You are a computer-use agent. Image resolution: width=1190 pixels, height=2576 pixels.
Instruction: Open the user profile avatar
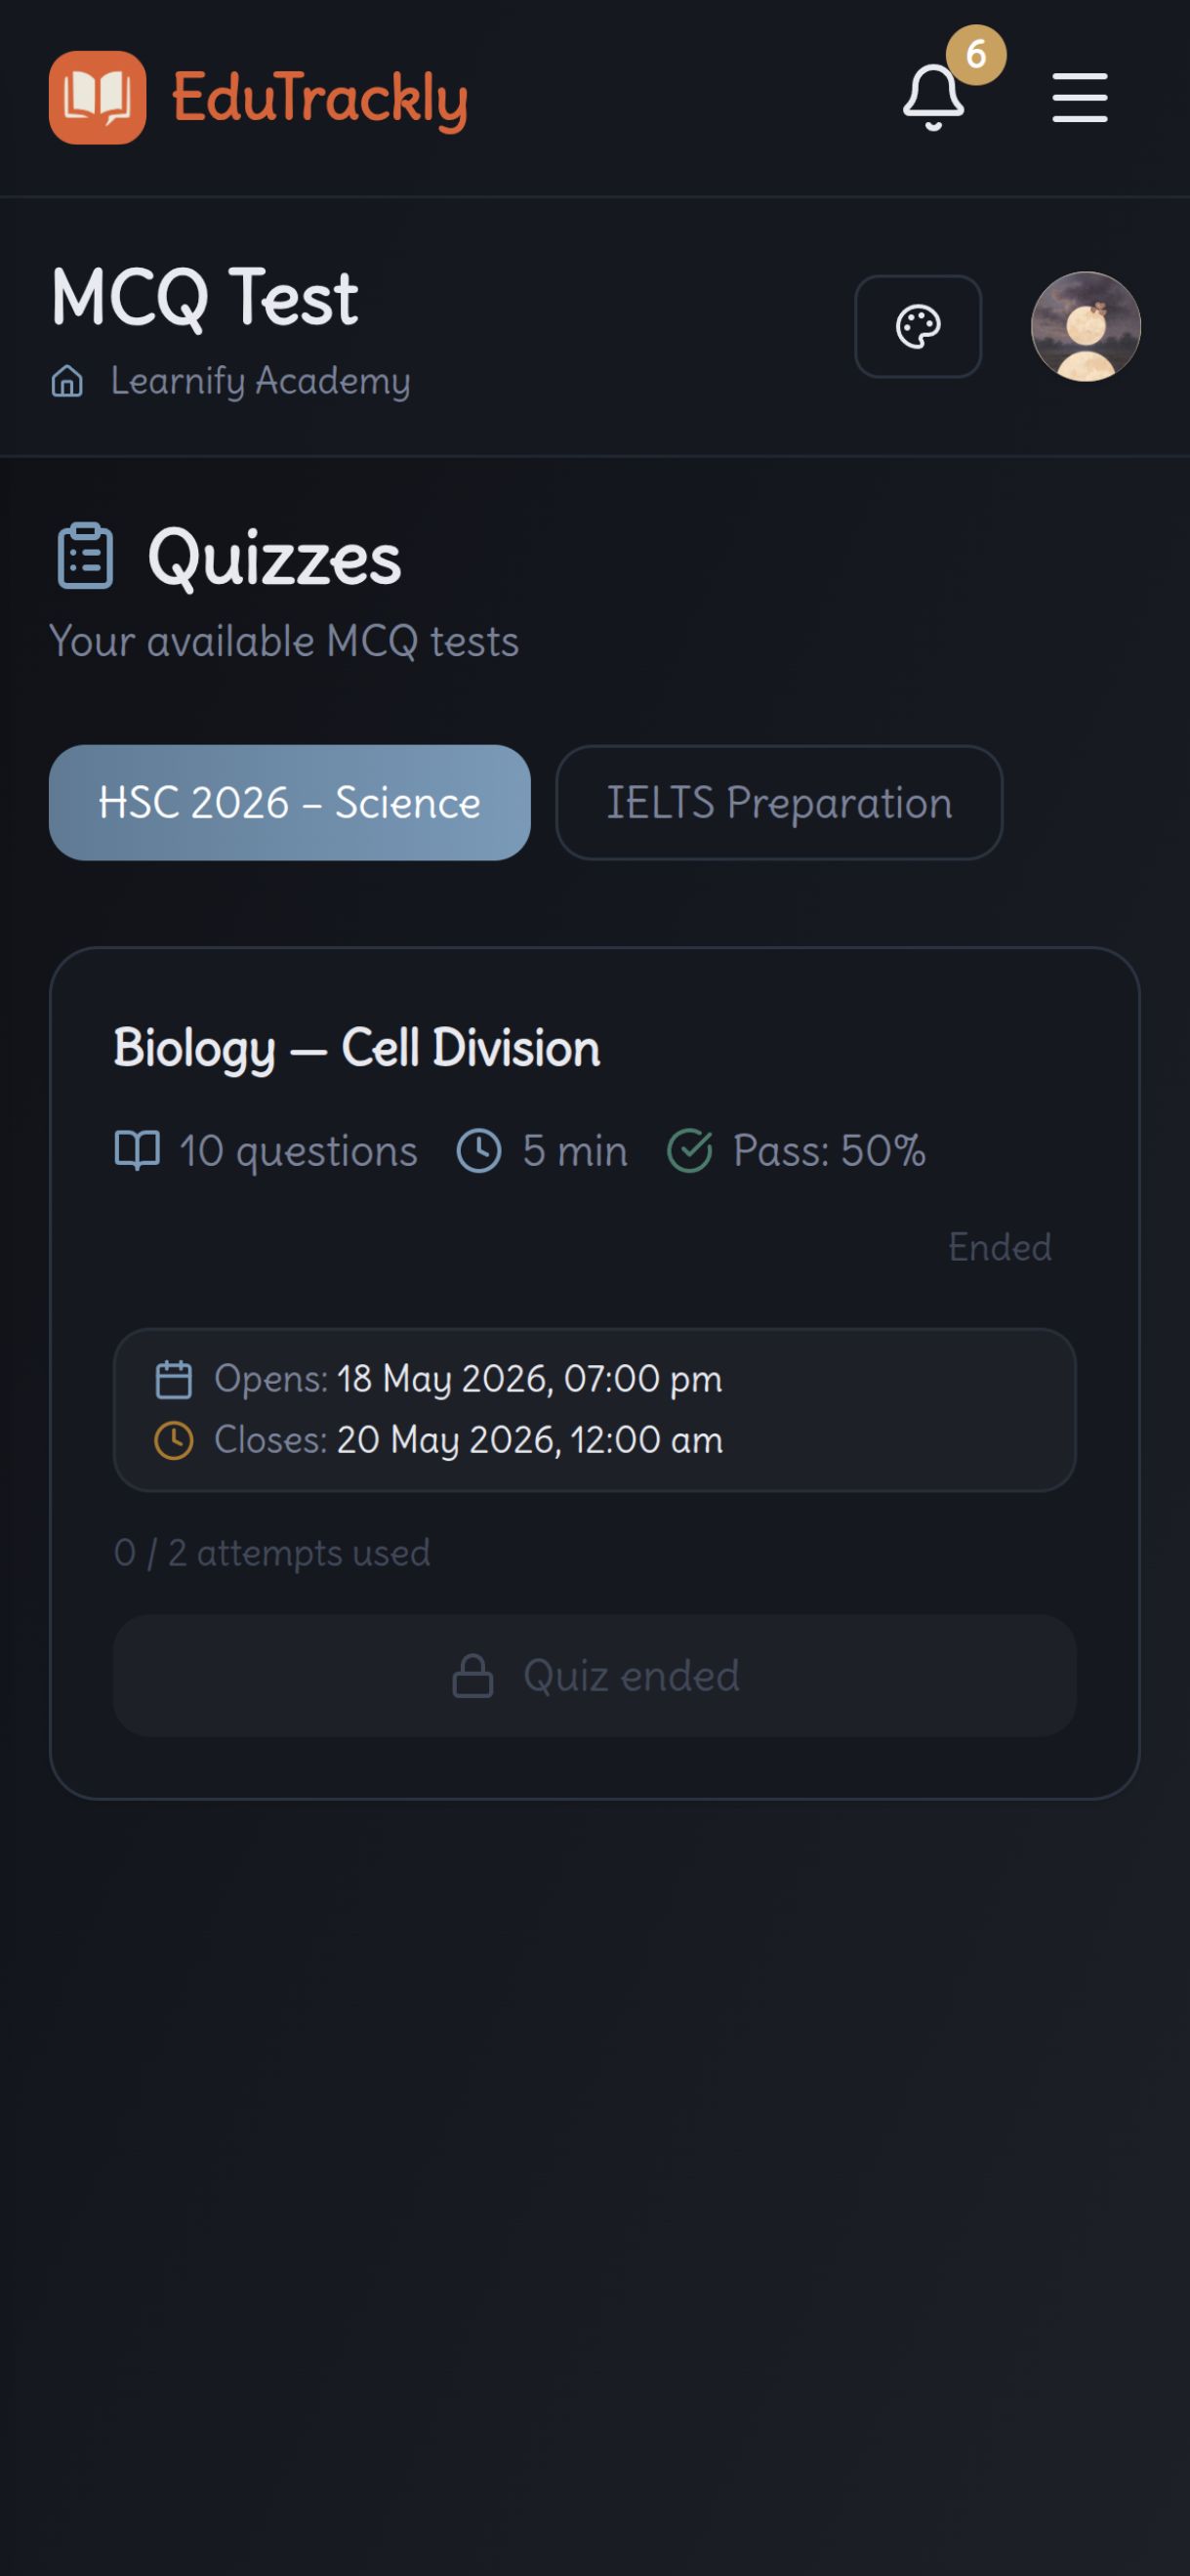pos(1085,326)
